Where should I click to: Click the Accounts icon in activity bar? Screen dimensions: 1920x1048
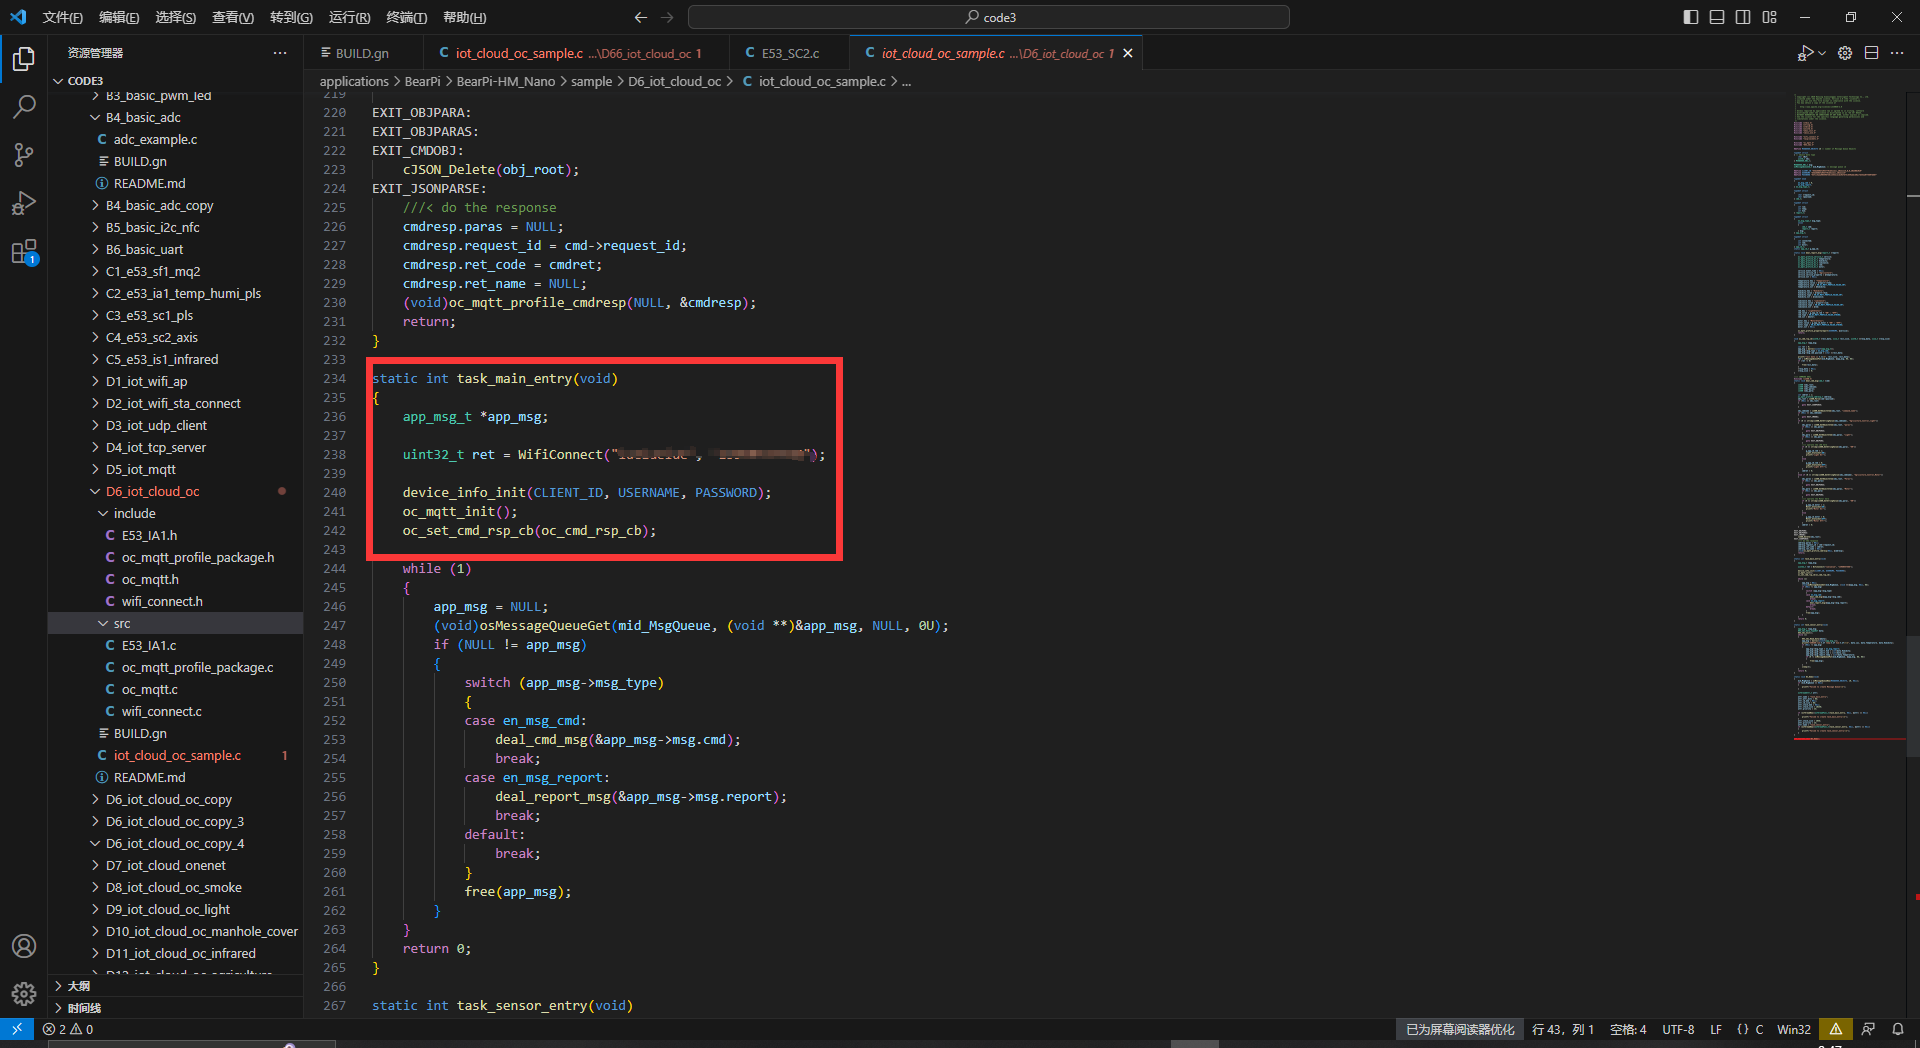(x=24, y=946)
